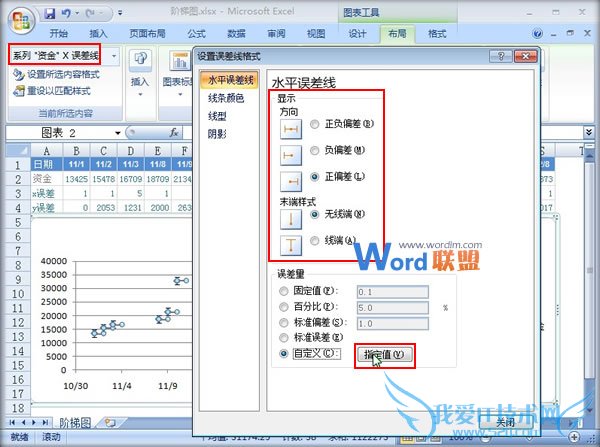Screen dimensions: 600x447
Task: Select 线条颜色 category in dialog
Action: 226,98
